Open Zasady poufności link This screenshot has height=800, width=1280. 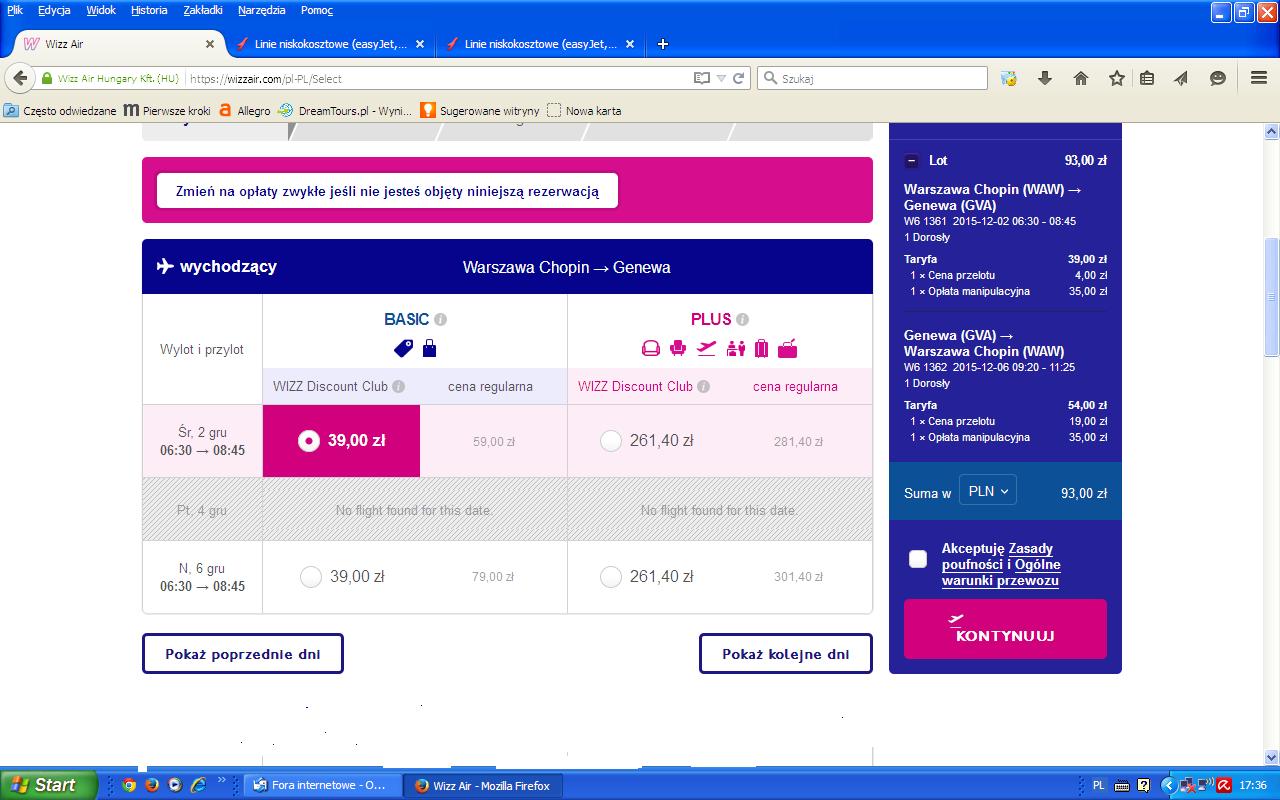(x=998, y=557)
